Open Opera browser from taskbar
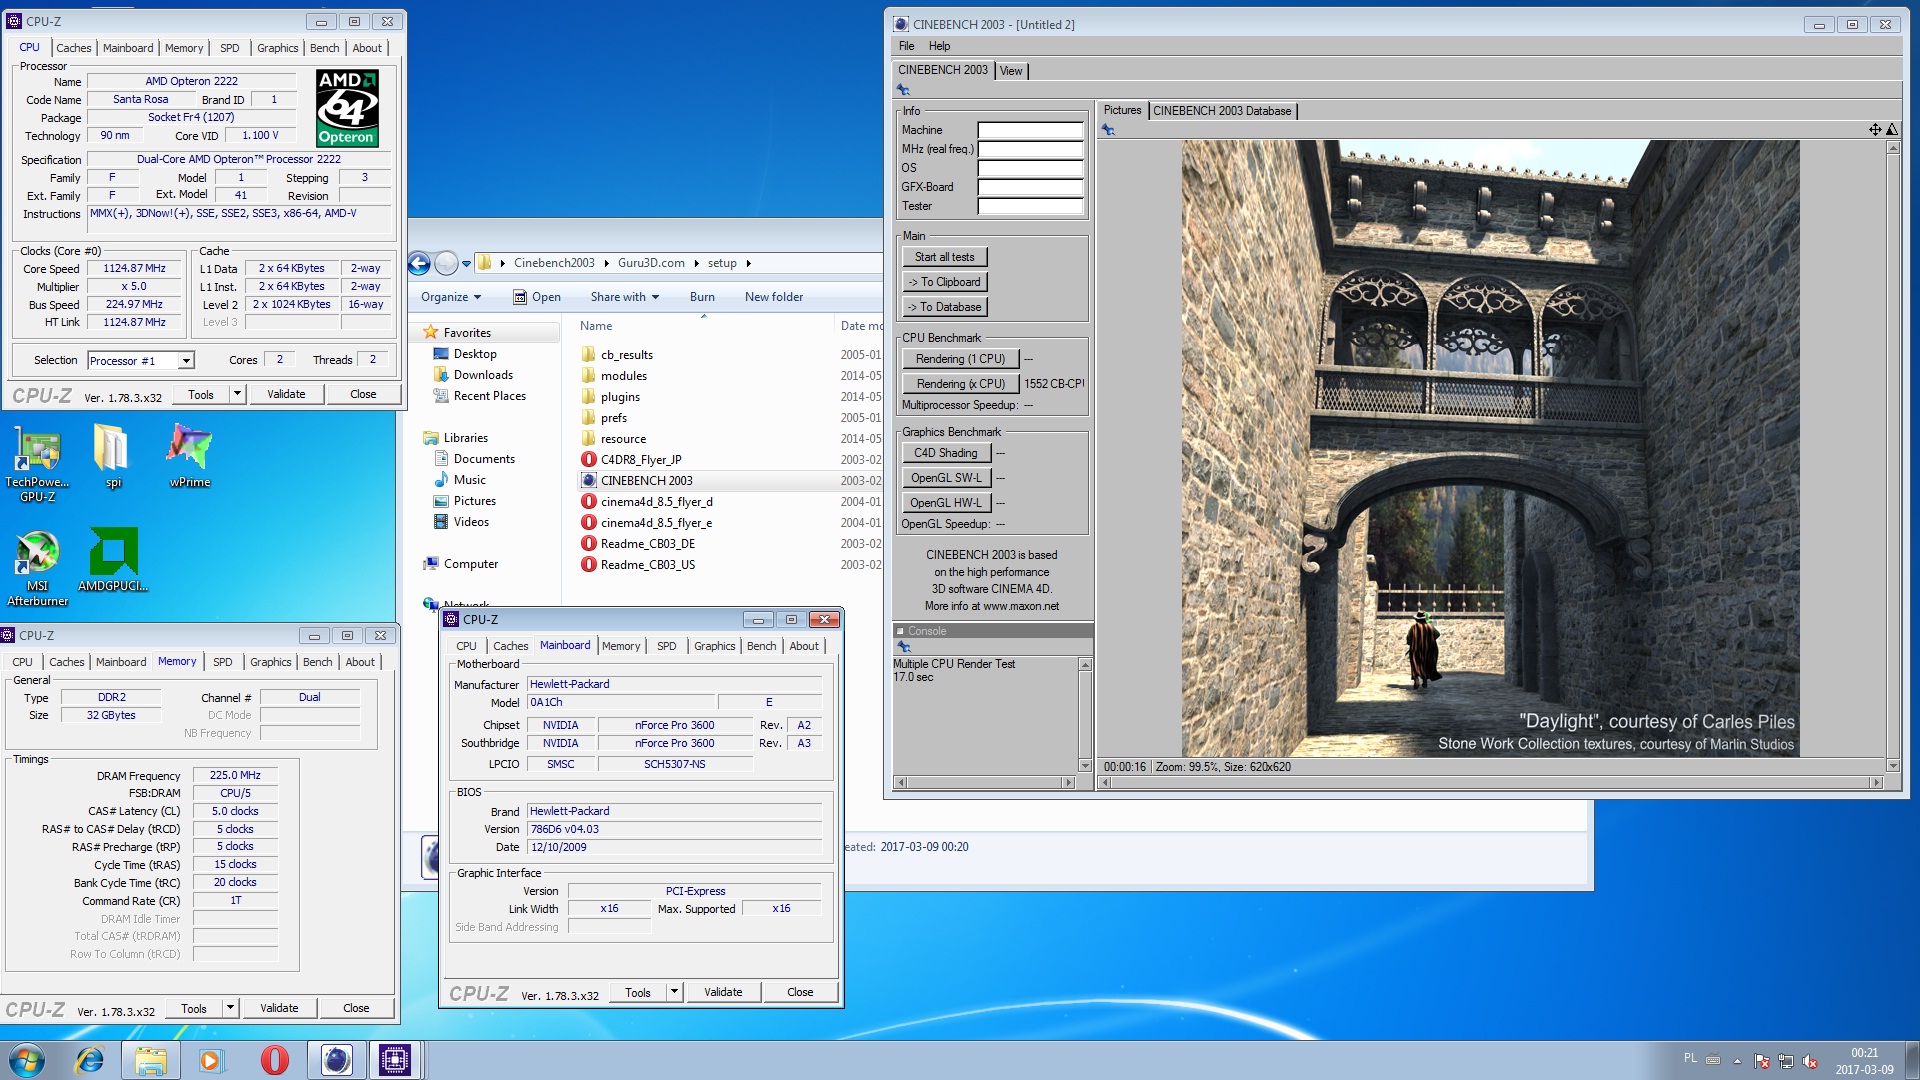Screen dimensions: 1920x1080 pos(274,1060)
